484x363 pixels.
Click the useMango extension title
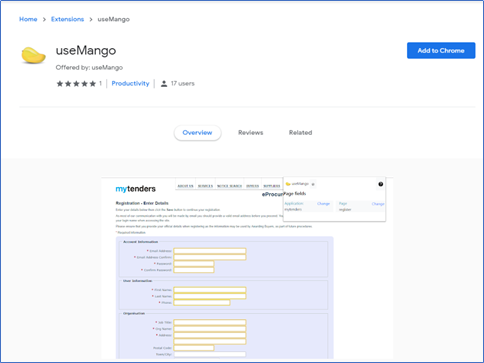pyautogui.click(x=86, y=50)
